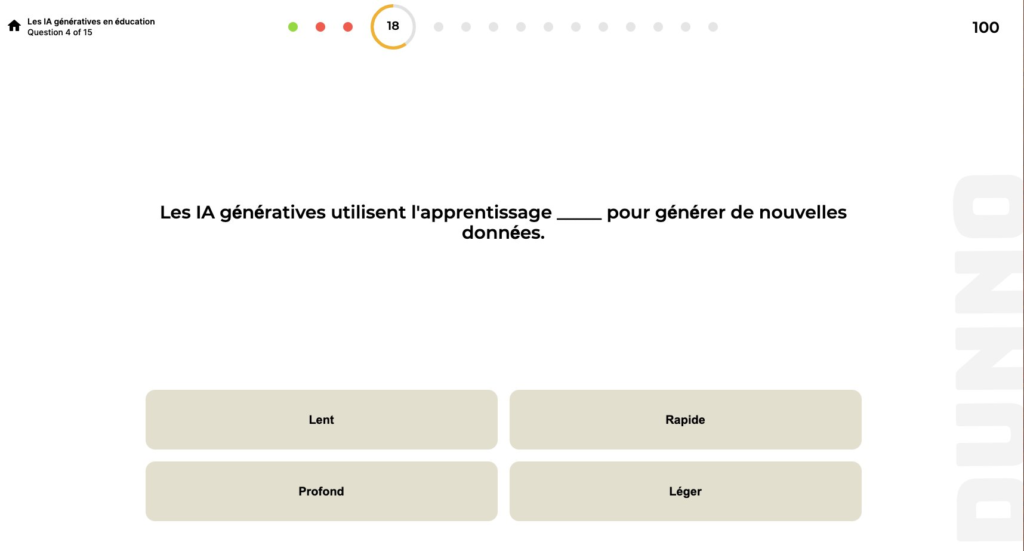Click the DUNNO vertical logo
This screenshot has height=551, width=1024.
coord(988,360)
